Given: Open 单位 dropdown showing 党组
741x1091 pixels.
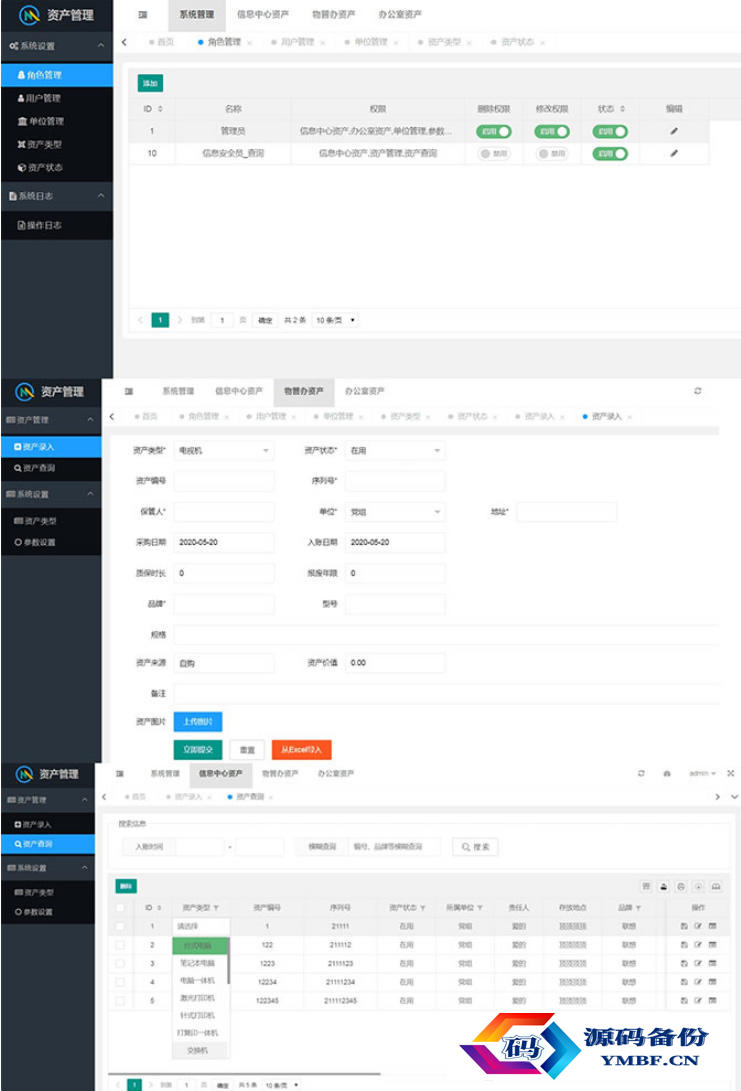Looking at the screenshot, I should pos(395,512).
